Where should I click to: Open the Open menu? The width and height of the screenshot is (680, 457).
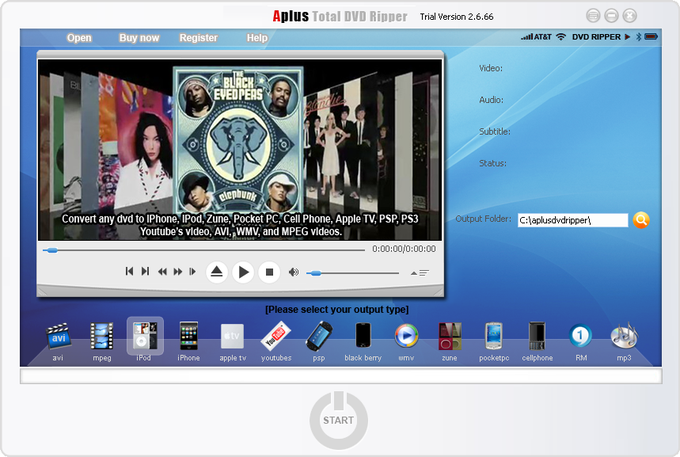[x=79, y=38]
